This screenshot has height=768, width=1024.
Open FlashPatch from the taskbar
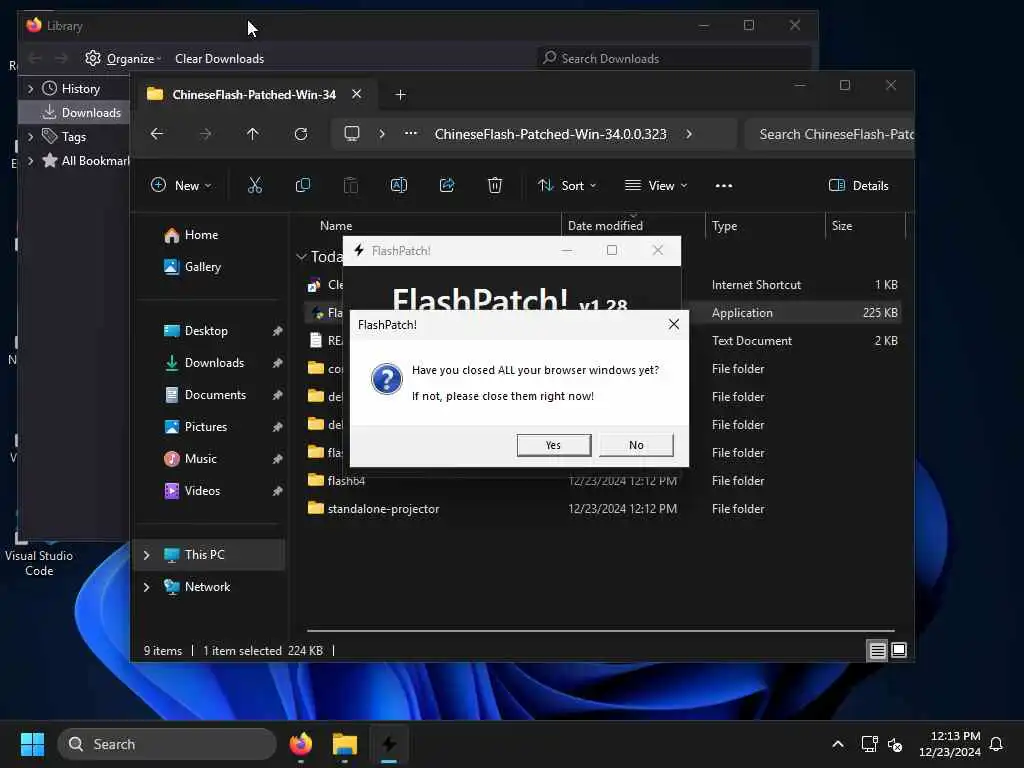(389, 744)
